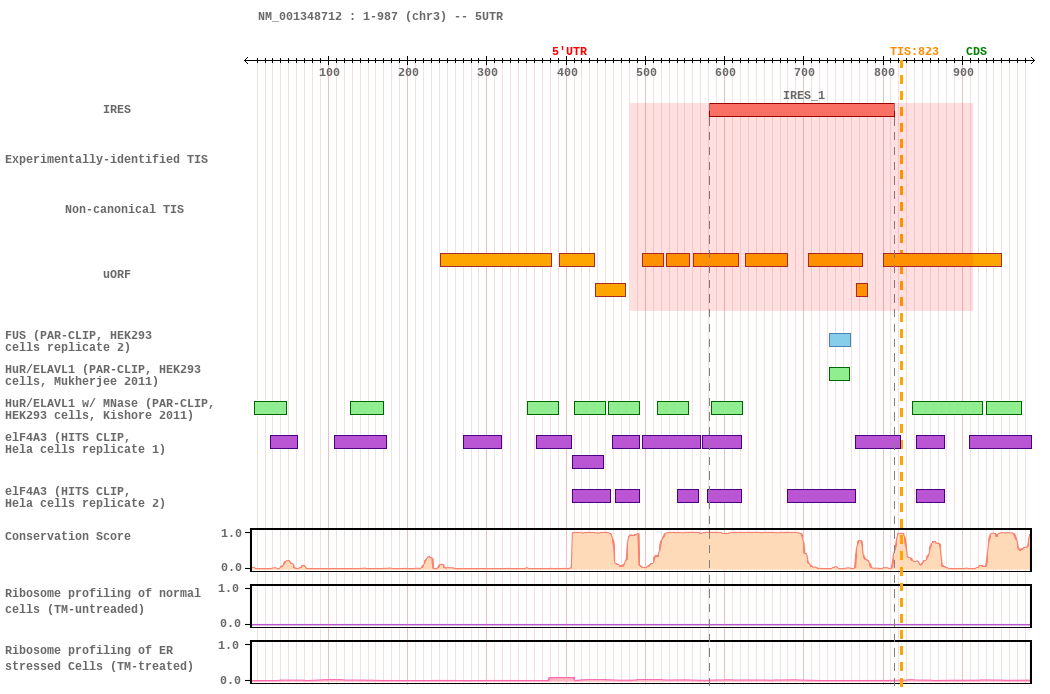Click the Conservation Score track label
1050x694 pixels.
67,537
